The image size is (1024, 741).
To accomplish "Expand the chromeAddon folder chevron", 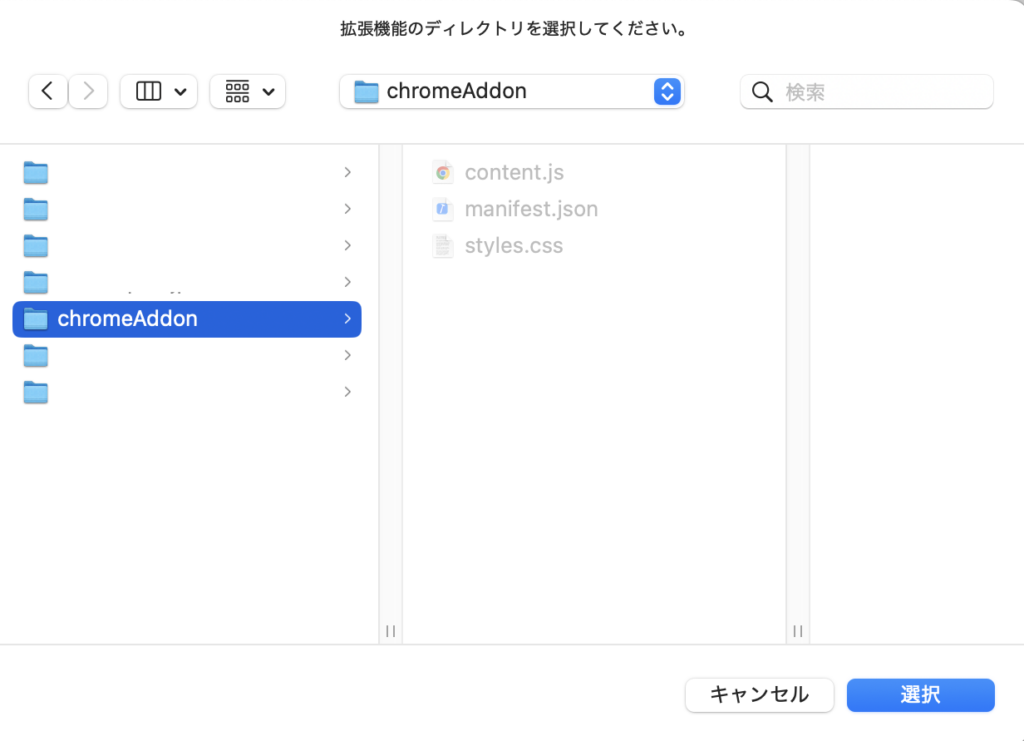I will [347, 319].
